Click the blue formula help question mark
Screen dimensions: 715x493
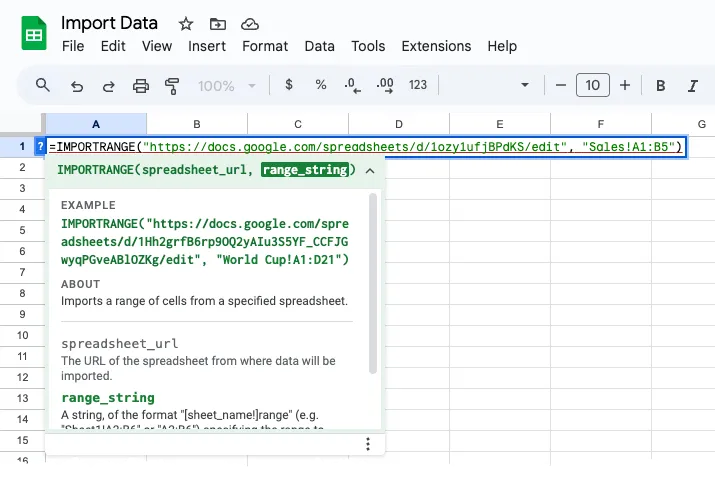tap(40, 148)
